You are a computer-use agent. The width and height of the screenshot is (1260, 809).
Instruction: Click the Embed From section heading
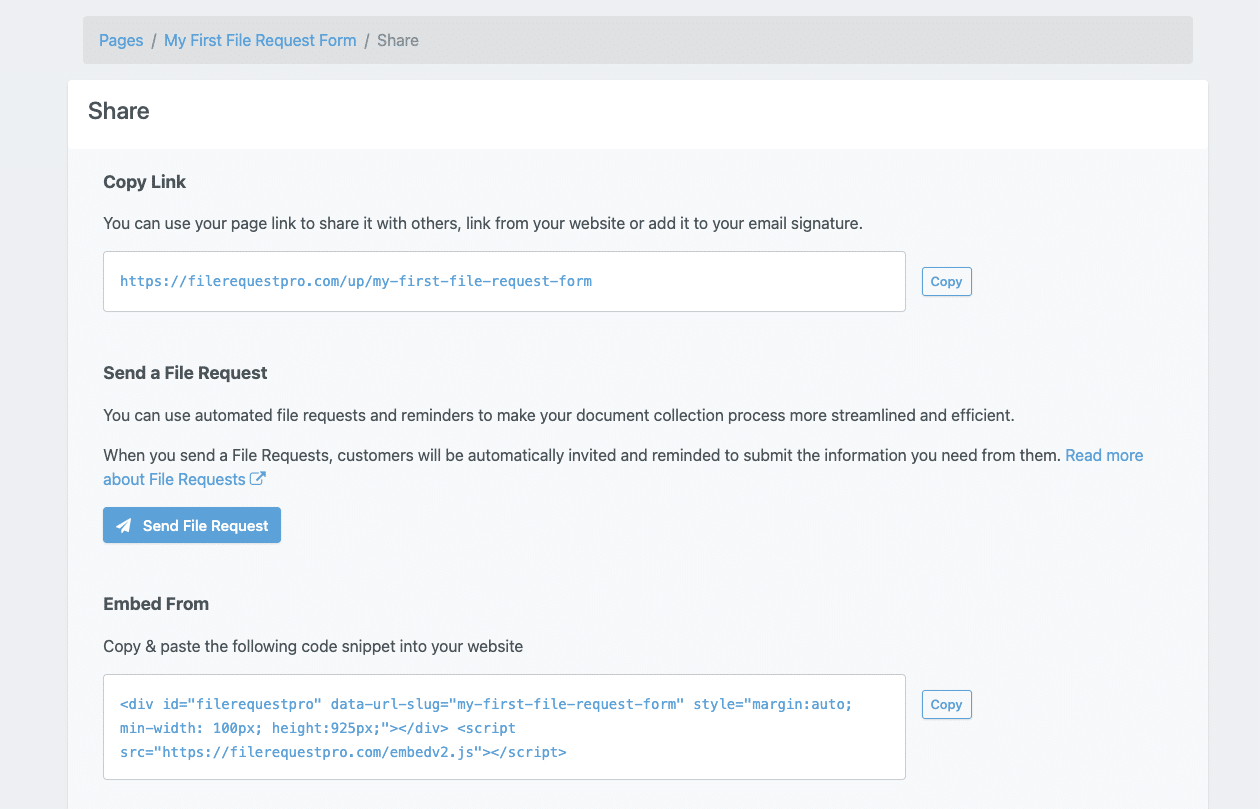tap(156, 604)
